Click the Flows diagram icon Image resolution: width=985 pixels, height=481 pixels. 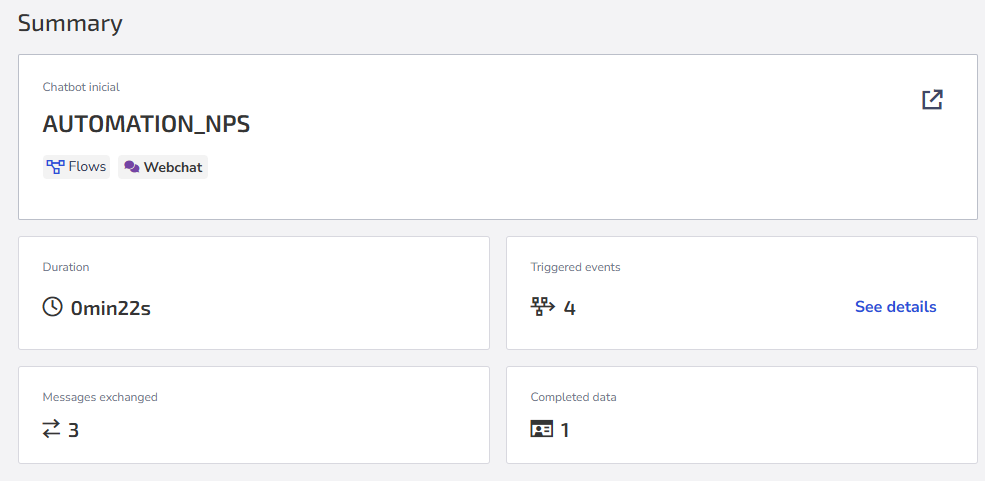(x=55, y=167)
